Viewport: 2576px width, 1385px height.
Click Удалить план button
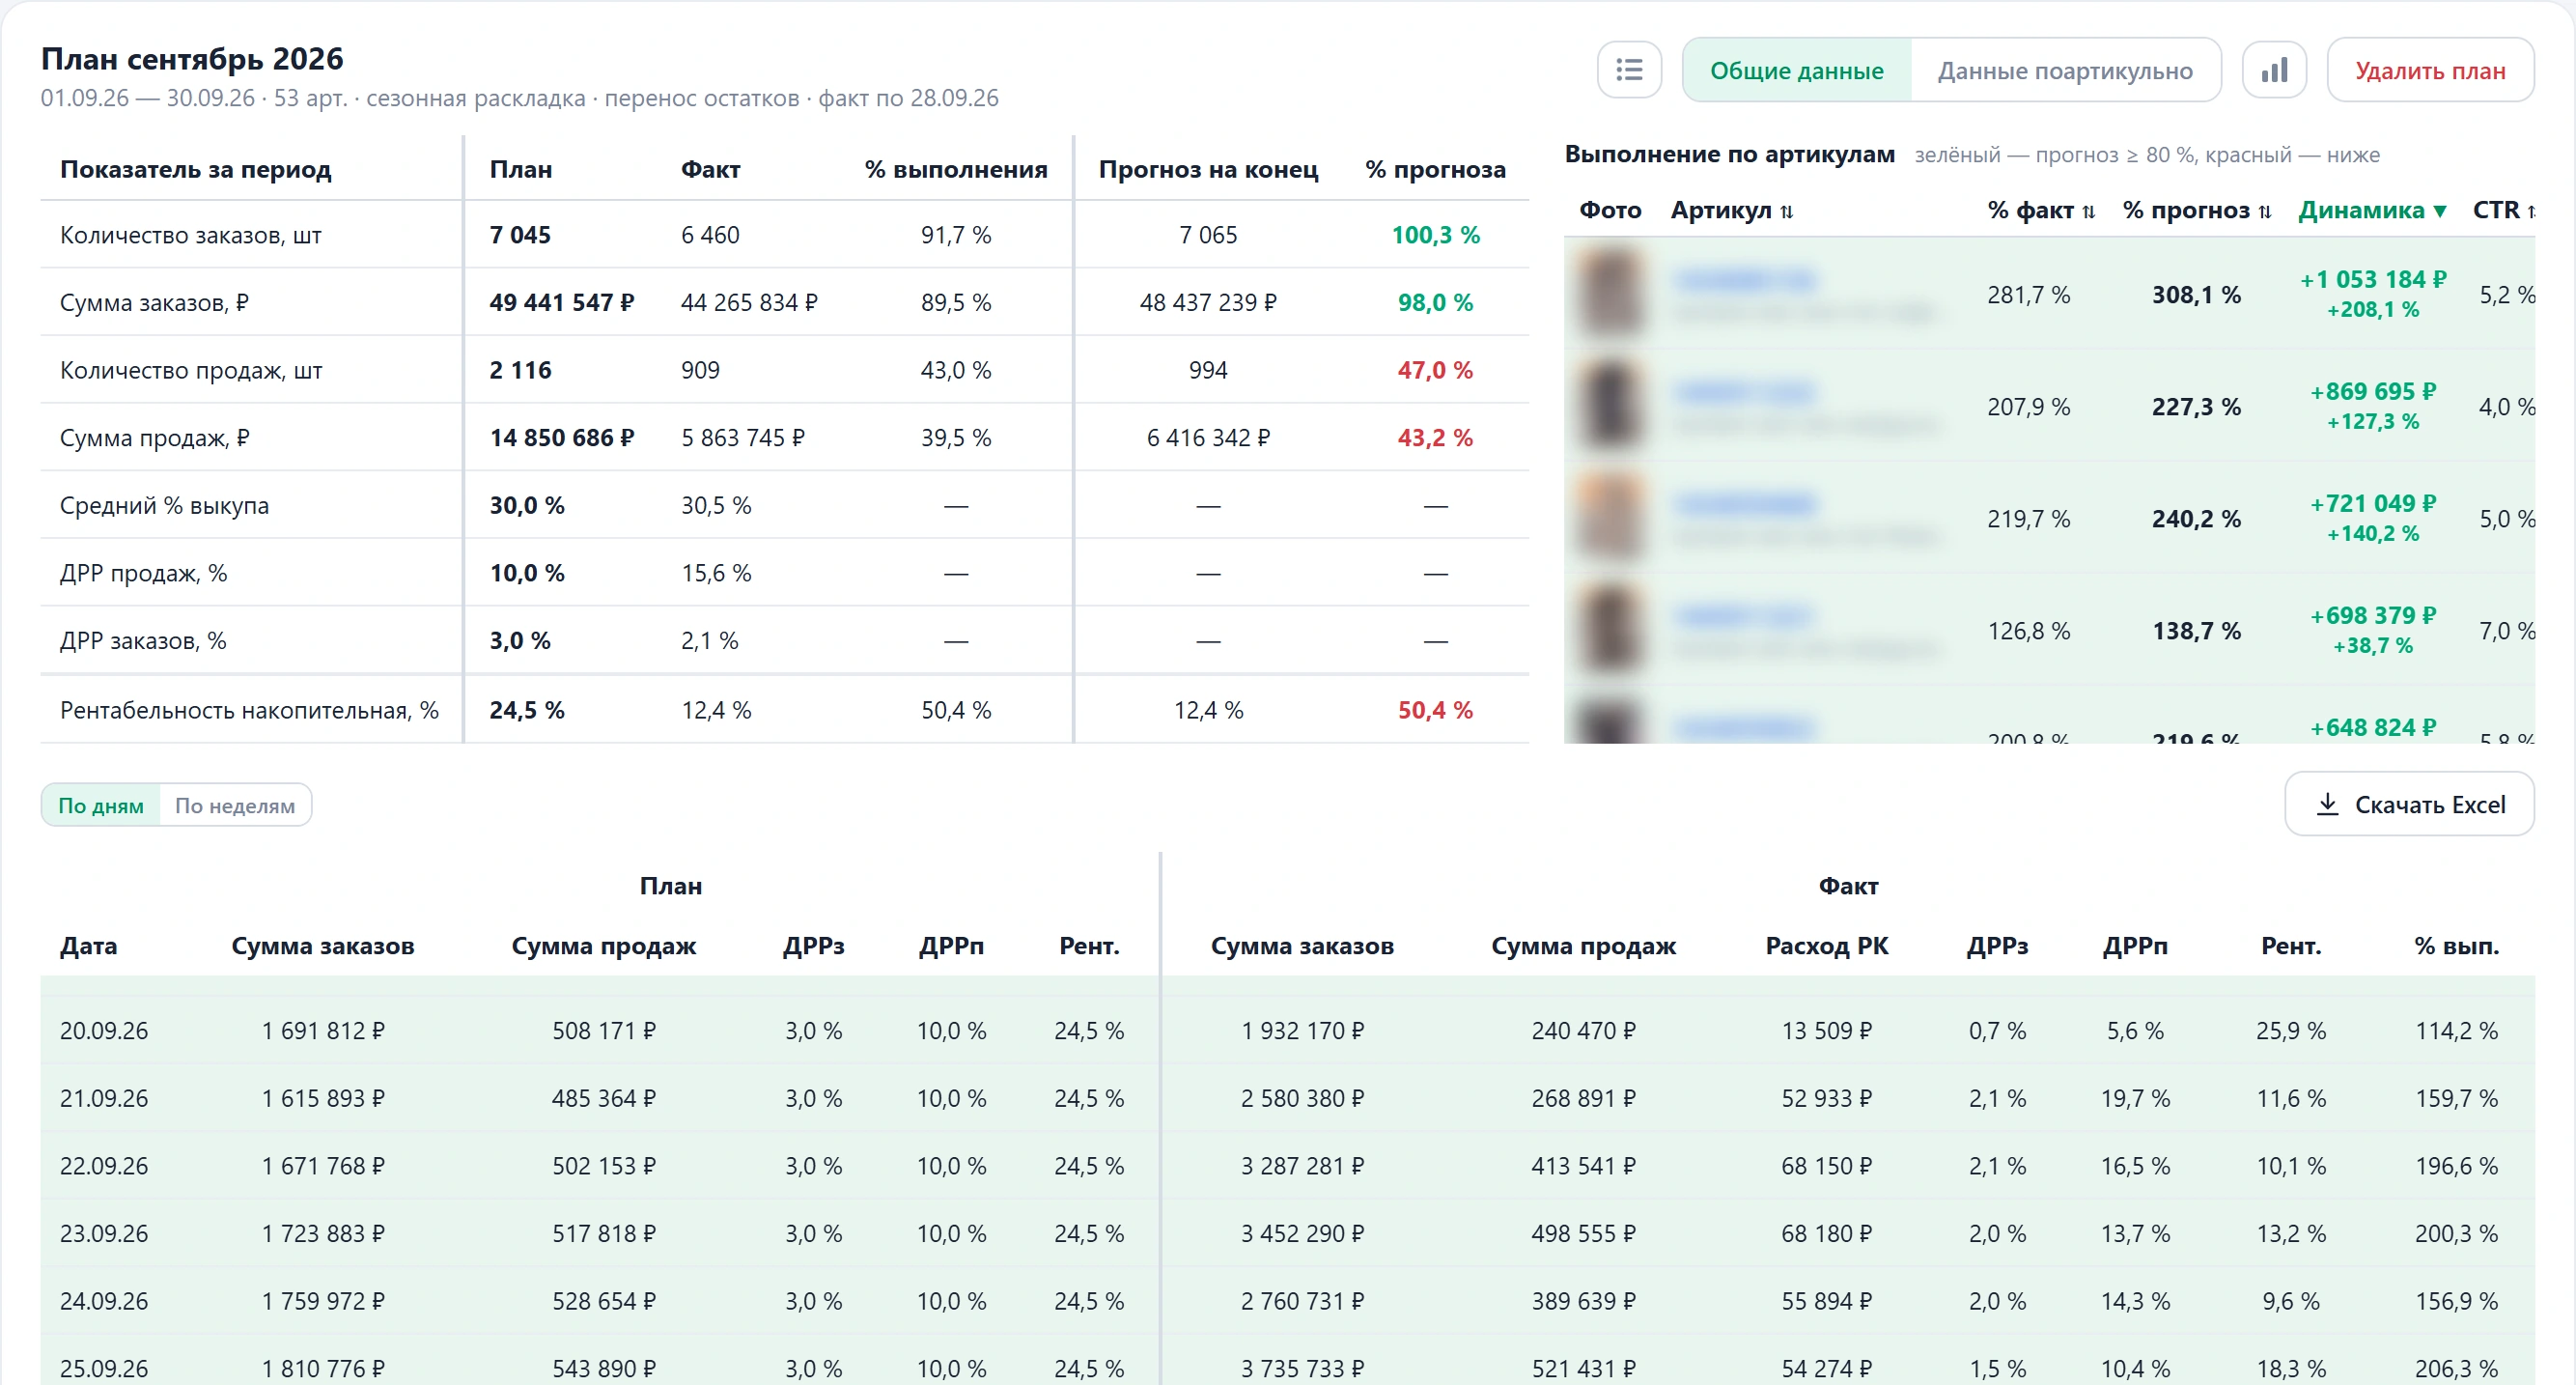[x=2430, y=70]
